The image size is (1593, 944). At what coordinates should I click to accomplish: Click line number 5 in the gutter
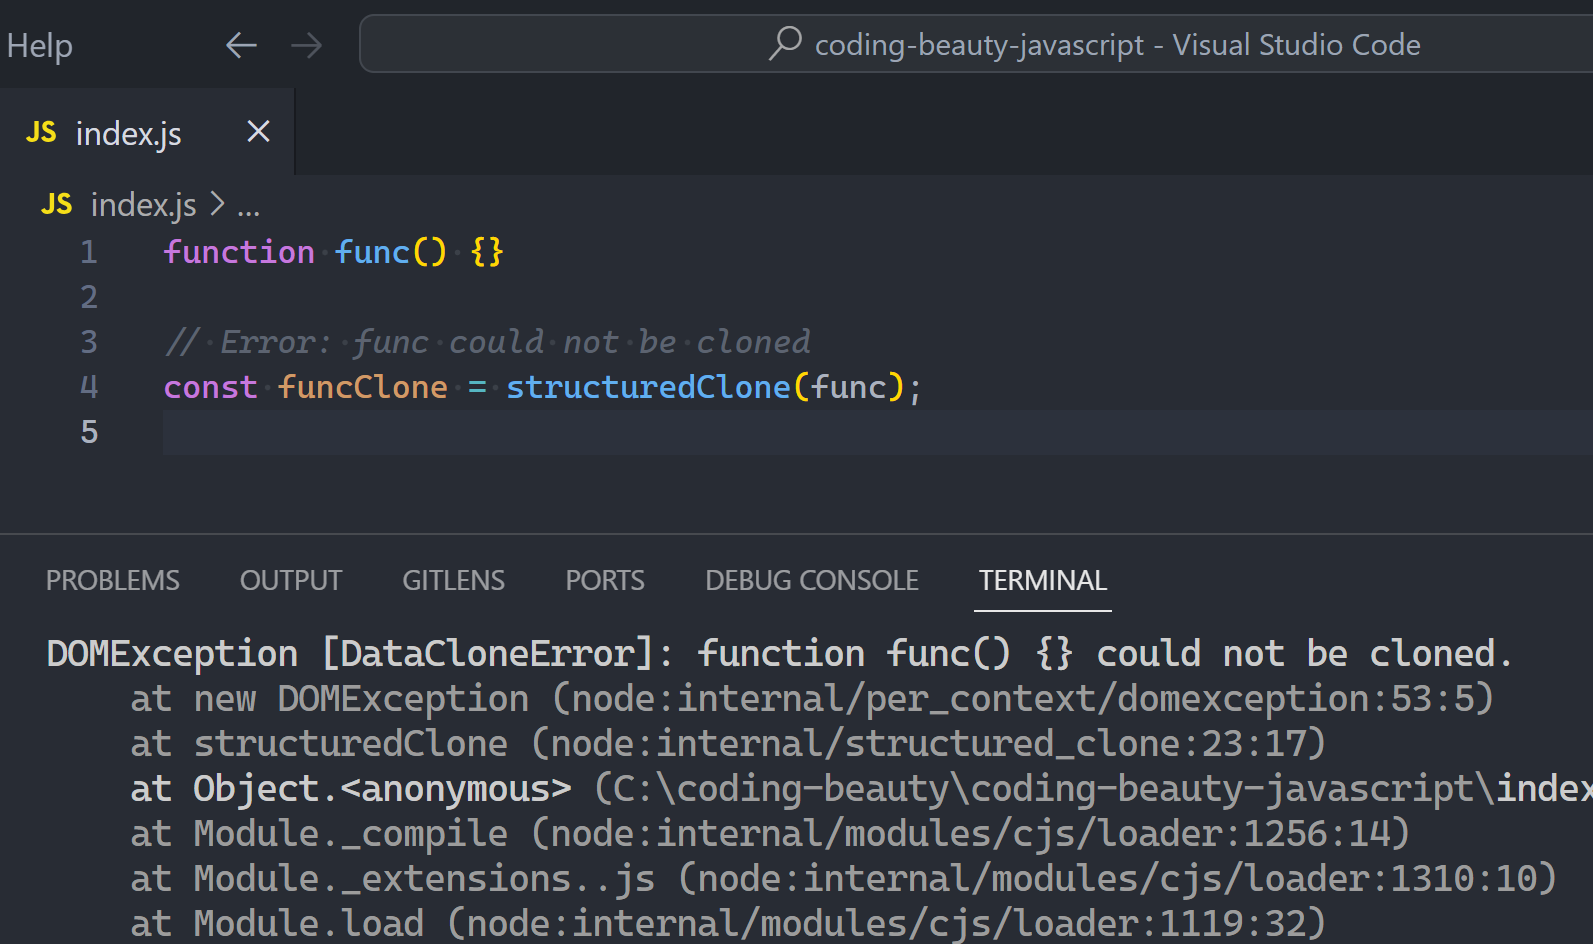89,432
